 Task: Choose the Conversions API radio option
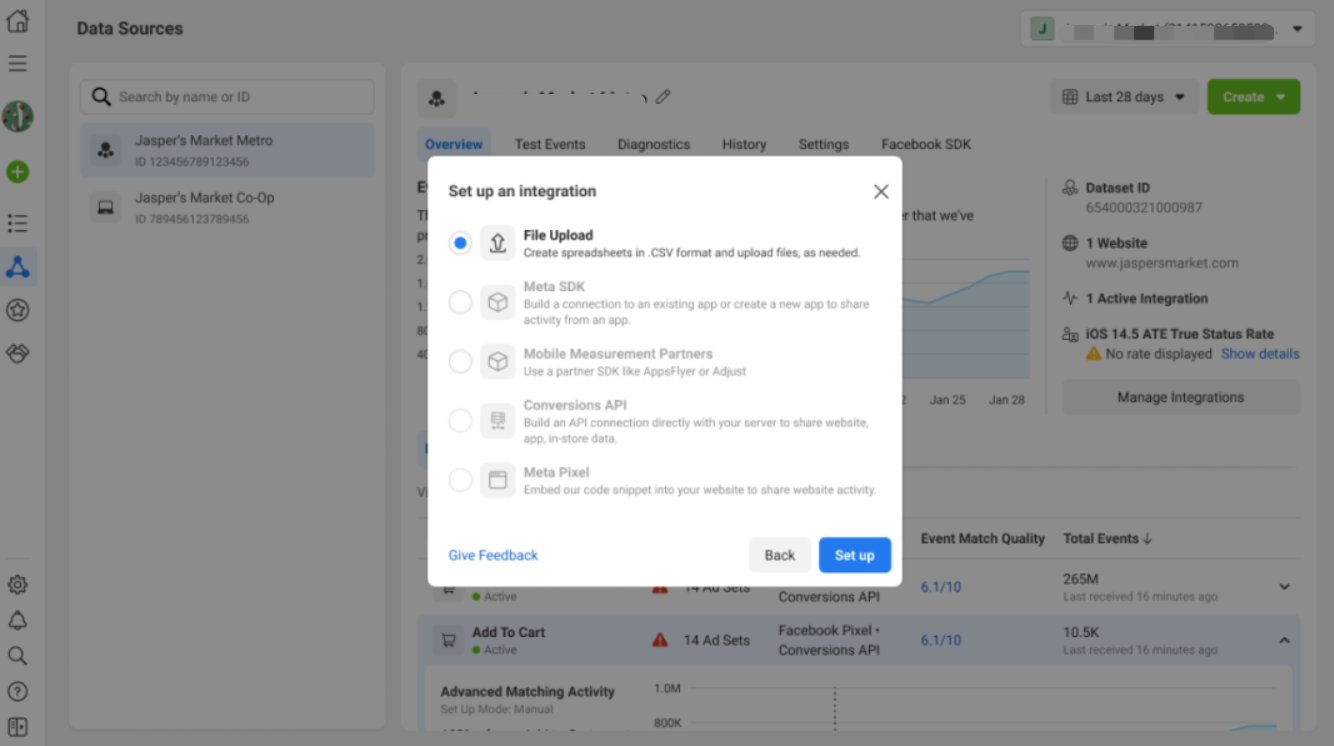(460, 421)
